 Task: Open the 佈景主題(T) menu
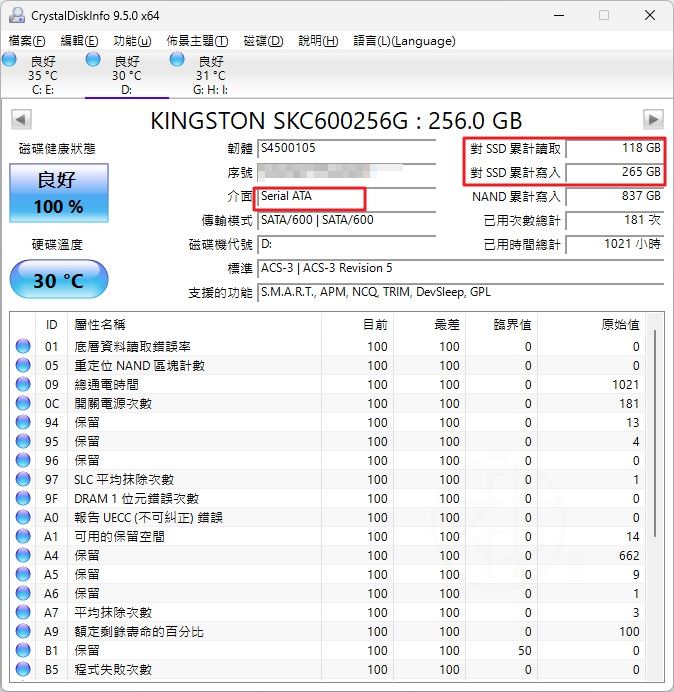[x=197, y=41]
